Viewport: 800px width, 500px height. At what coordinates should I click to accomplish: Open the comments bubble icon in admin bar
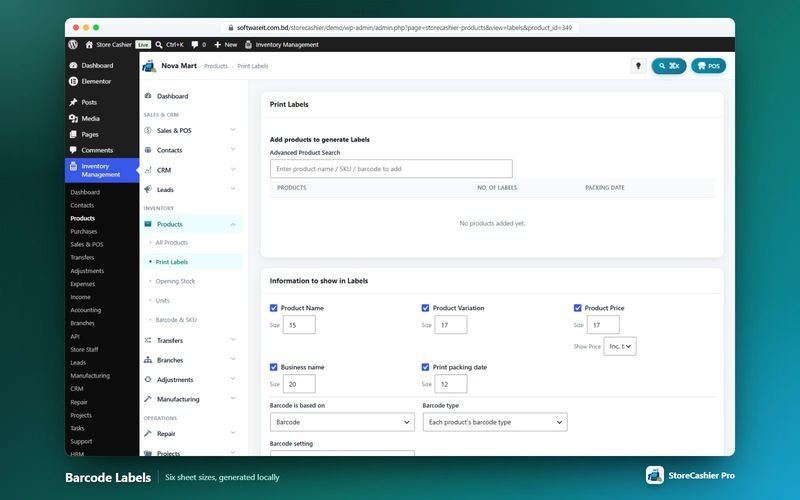point(194,44)
